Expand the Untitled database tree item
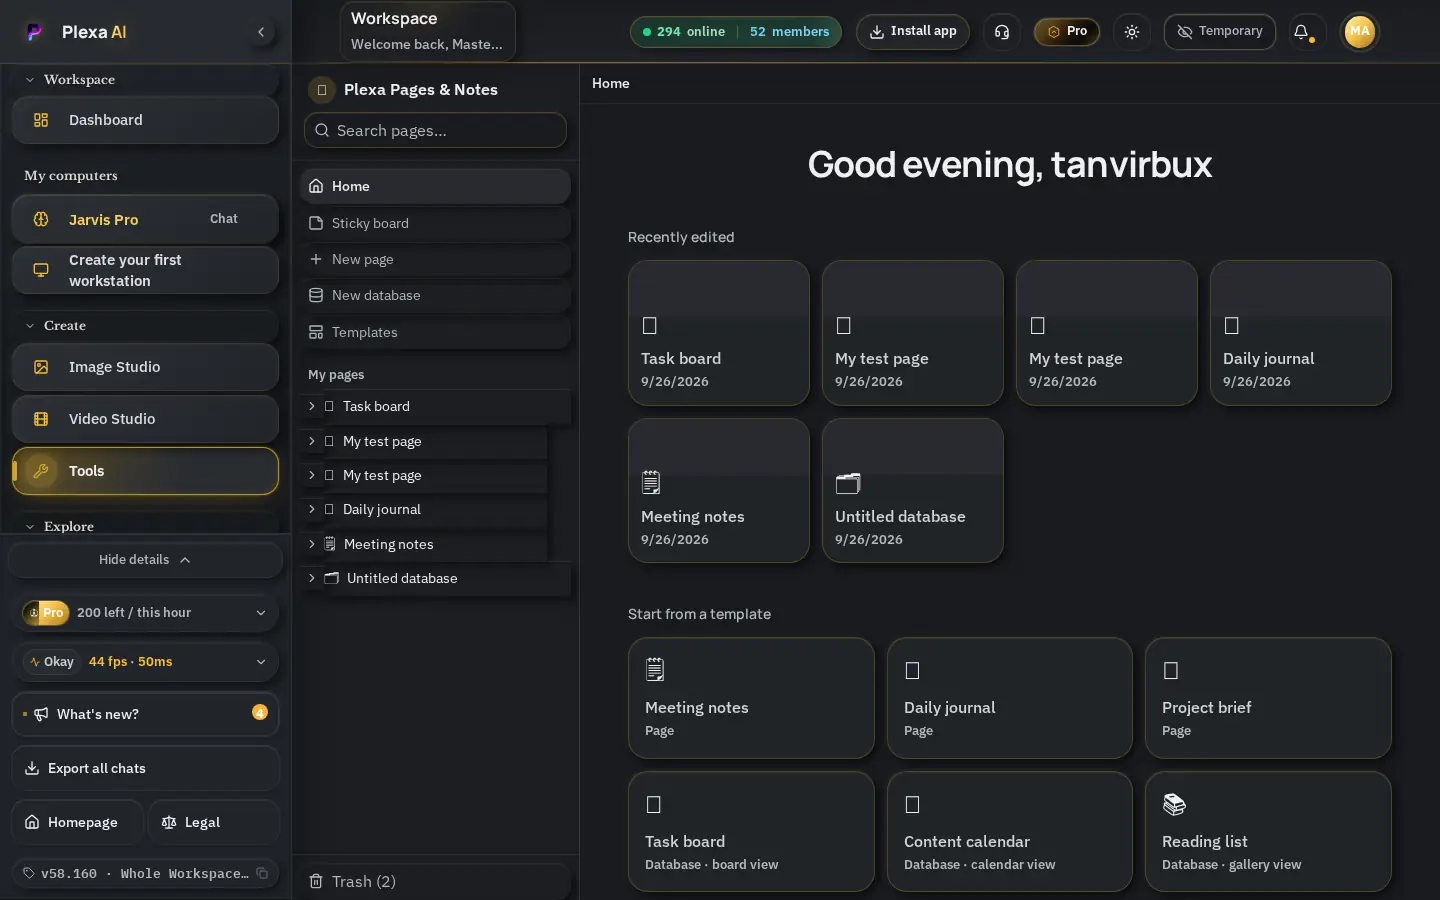 tap(312, 578)
